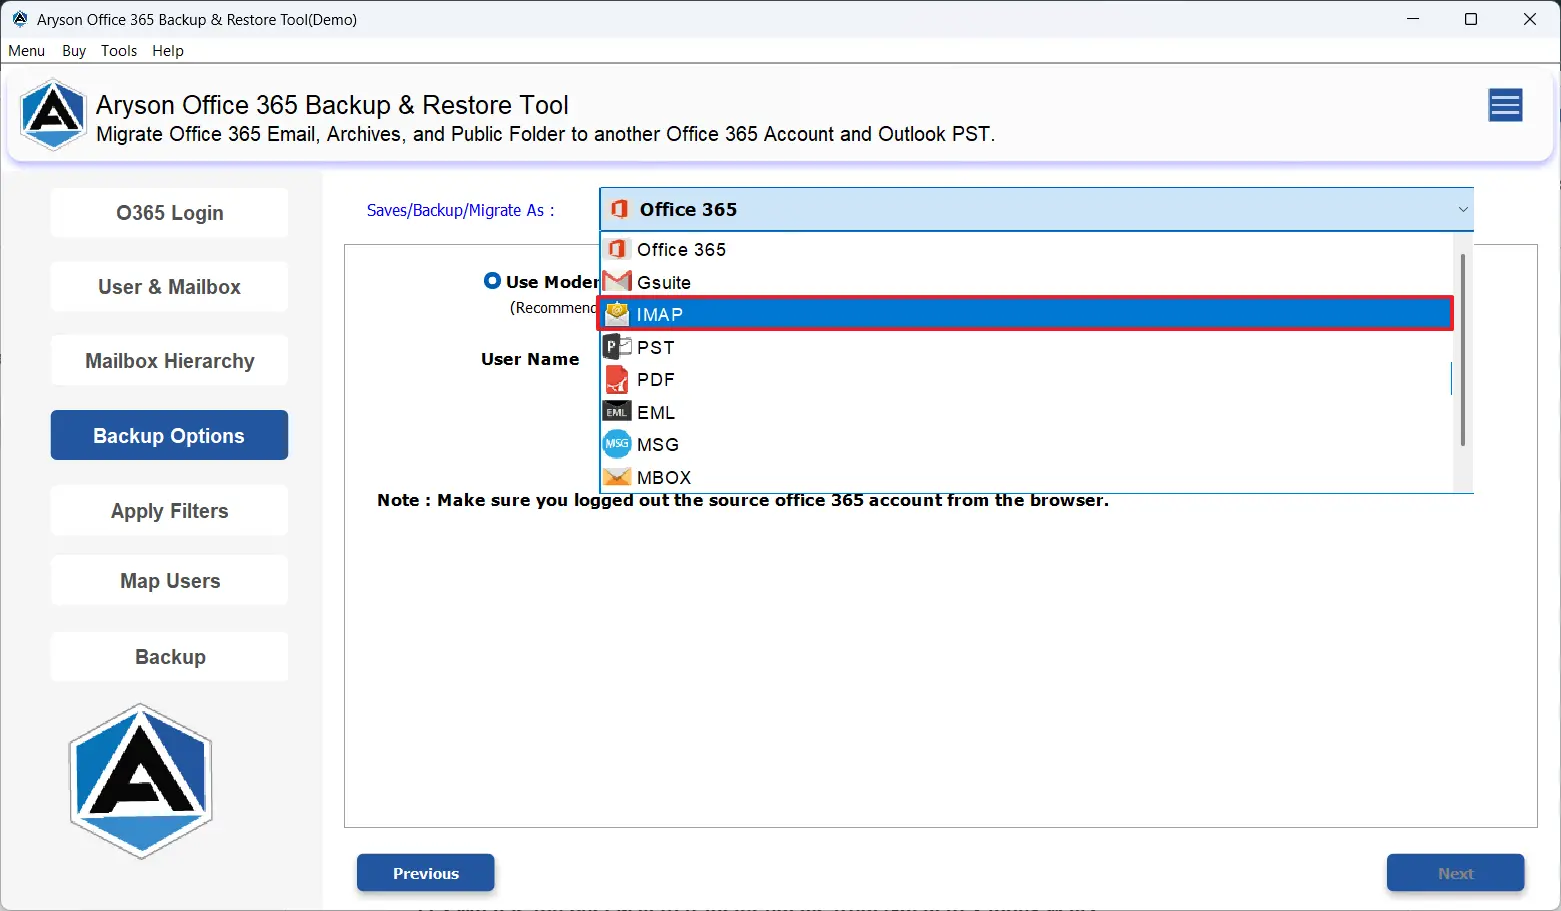
Task: Click the IMAP mail icon
Action: coord(617,314)
